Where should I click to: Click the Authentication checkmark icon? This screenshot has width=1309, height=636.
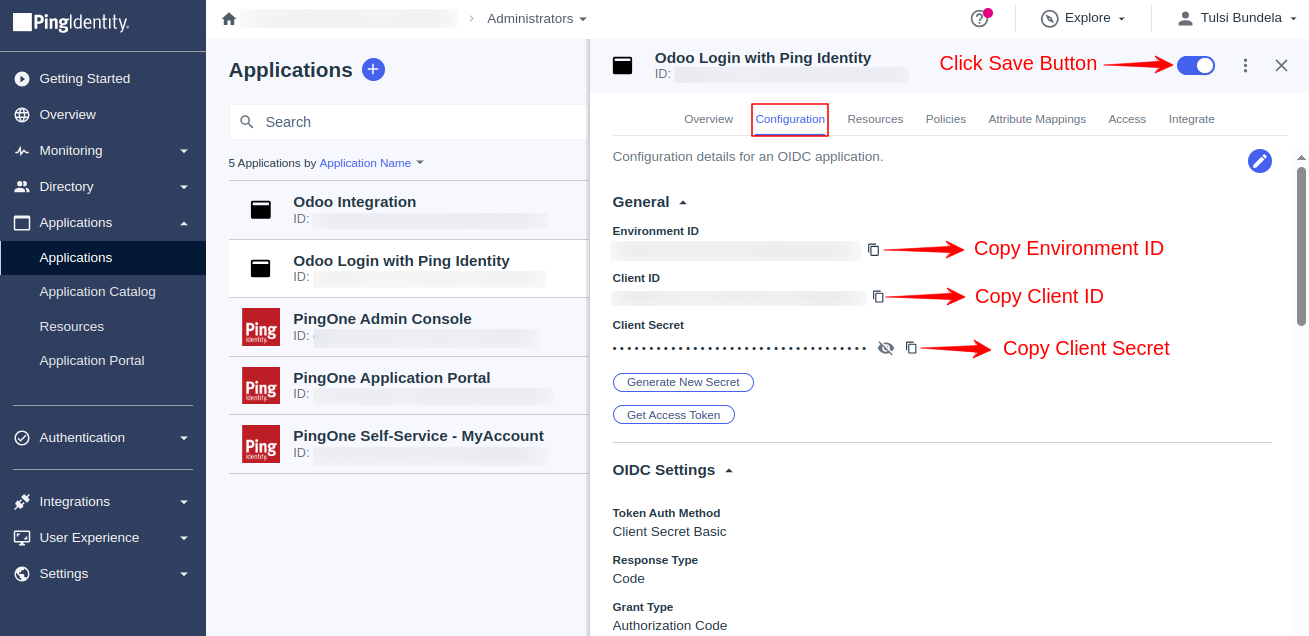tap(22, 438)
